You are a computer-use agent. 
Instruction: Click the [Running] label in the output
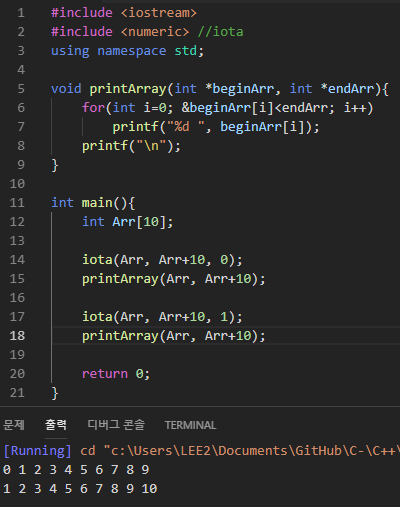[37, 451]
